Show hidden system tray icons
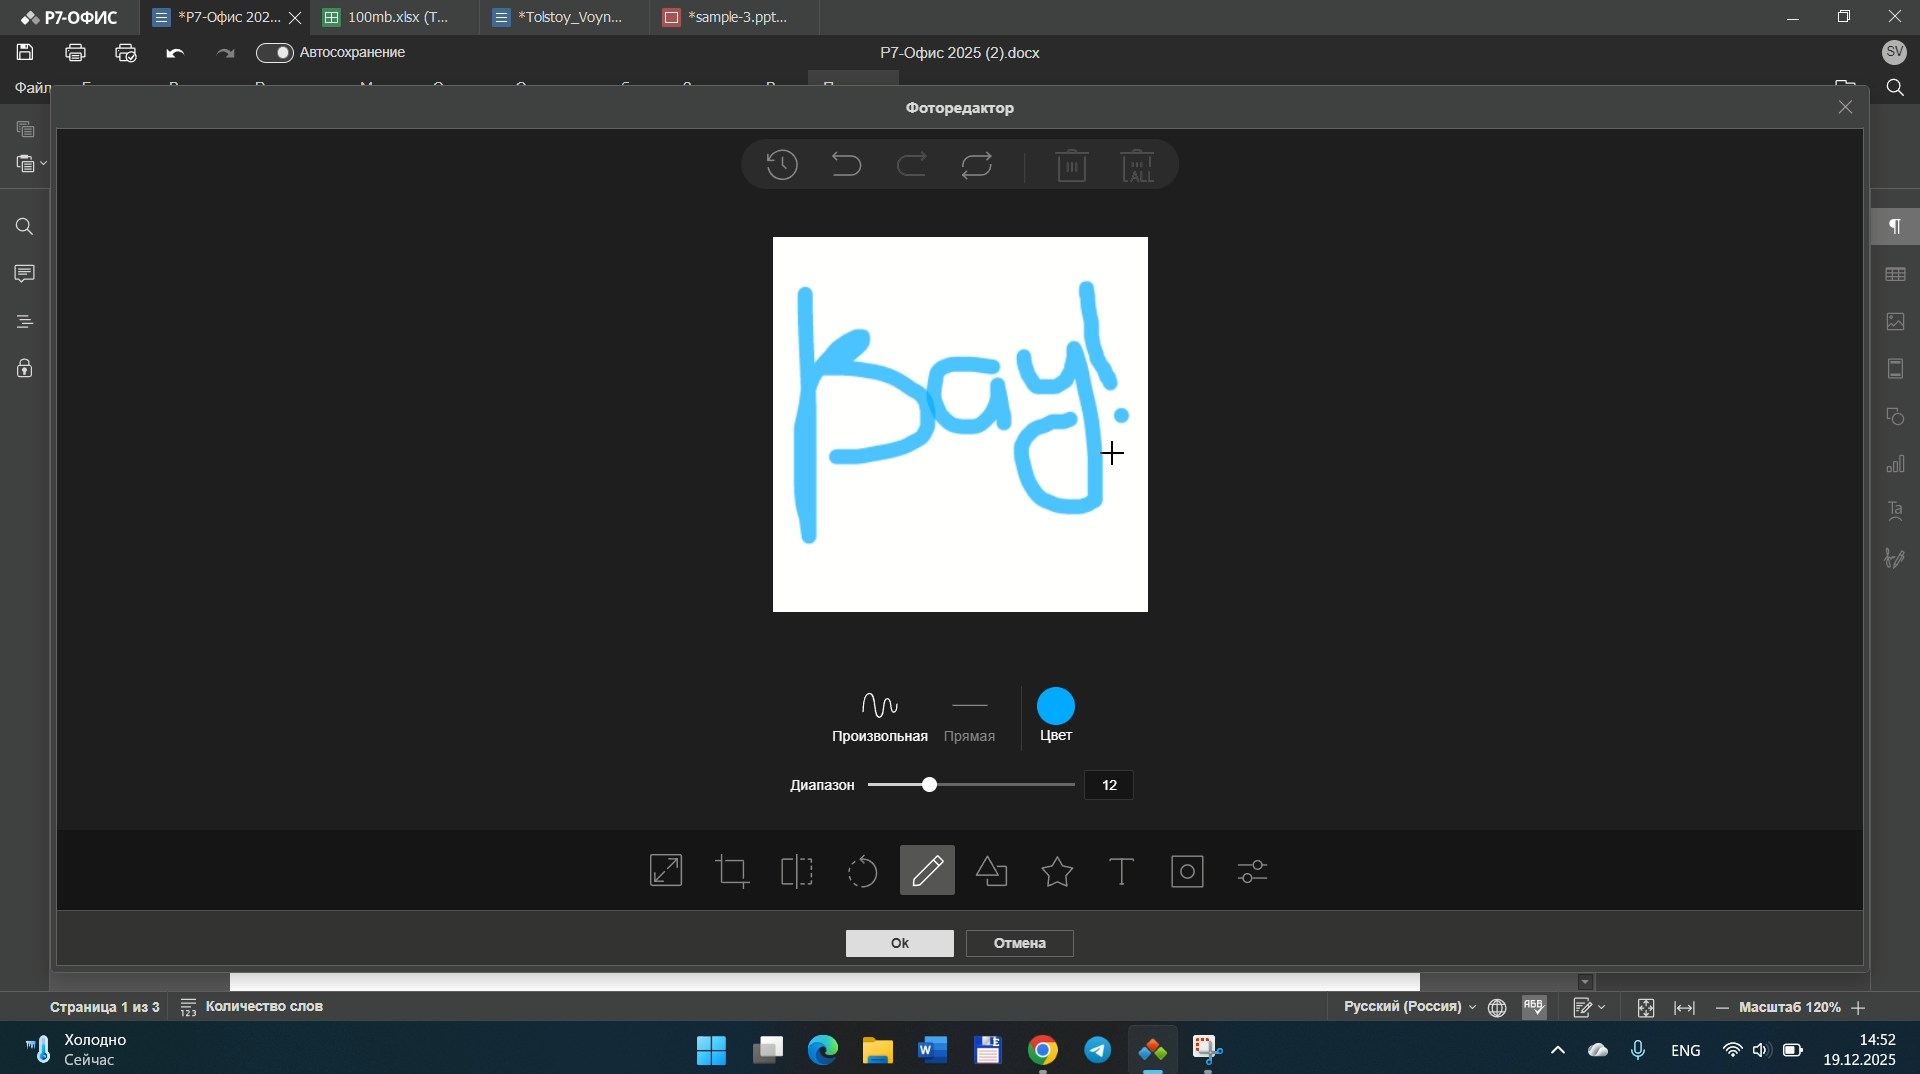The height and width of the screenshot is (1074, 1920). pos(1557,1050)
